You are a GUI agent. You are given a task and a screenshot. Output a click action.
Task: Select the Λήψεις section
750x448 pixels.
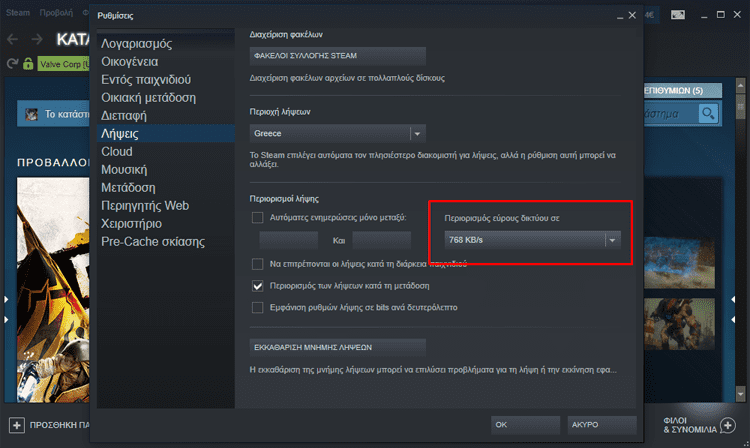pyautogui.click(x=165, y=133)
